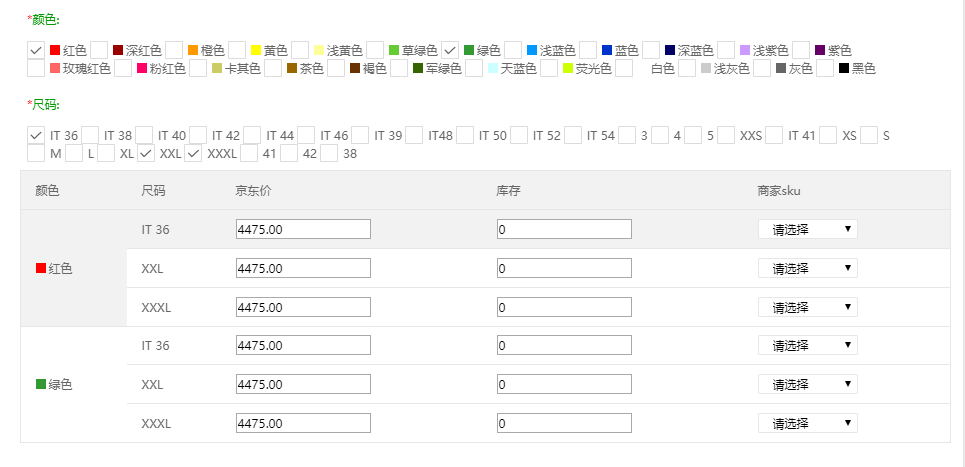Screen dimensions: 965x467
Task: Click the orange 橙色 color swatch
Action: coord(193,50)
